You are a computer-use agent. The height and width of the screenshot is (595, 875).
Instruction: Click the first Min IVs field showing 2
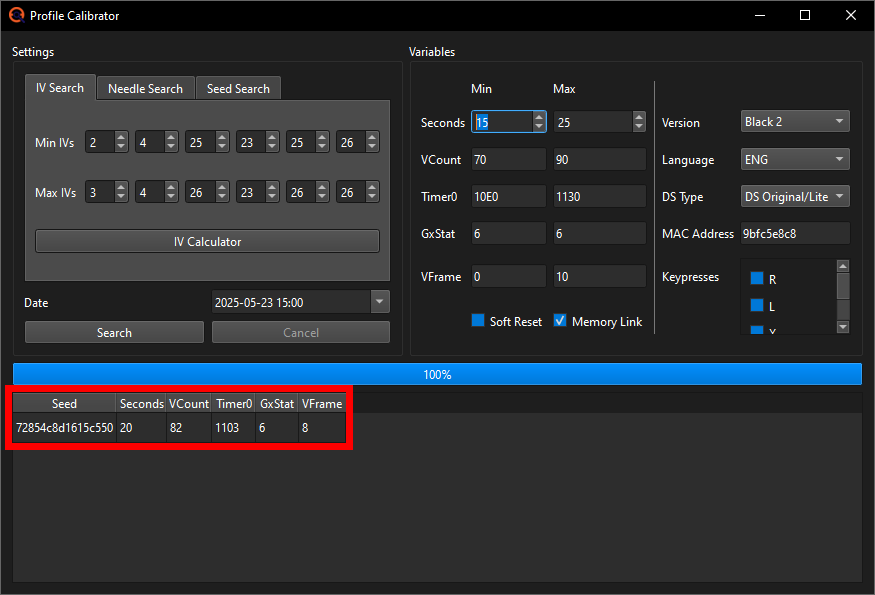point(100,142)
